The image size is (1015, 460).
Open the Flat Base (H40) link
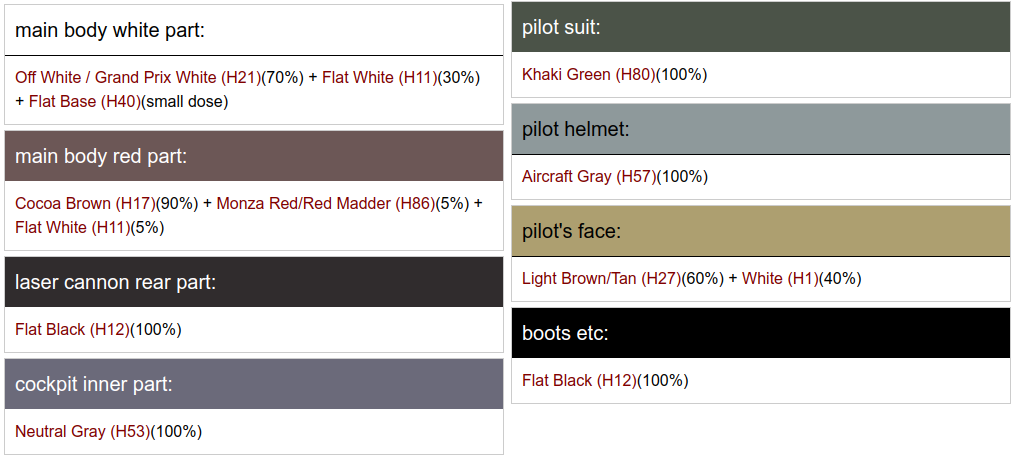coord(85,101)
